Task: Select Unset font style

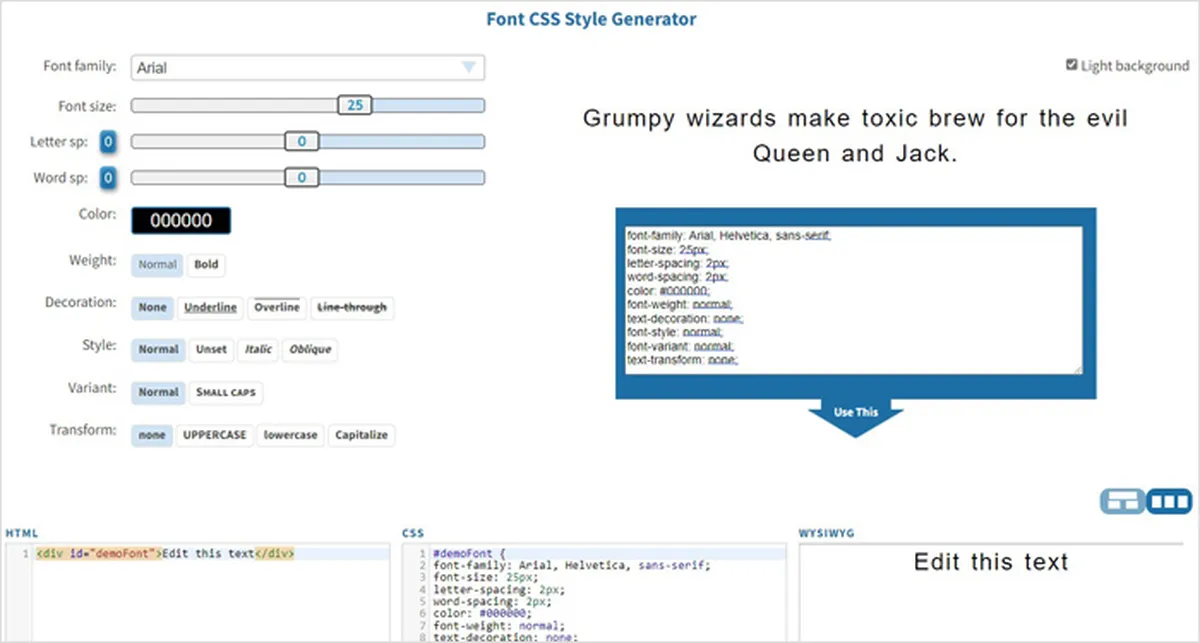Action: point(210,349)
